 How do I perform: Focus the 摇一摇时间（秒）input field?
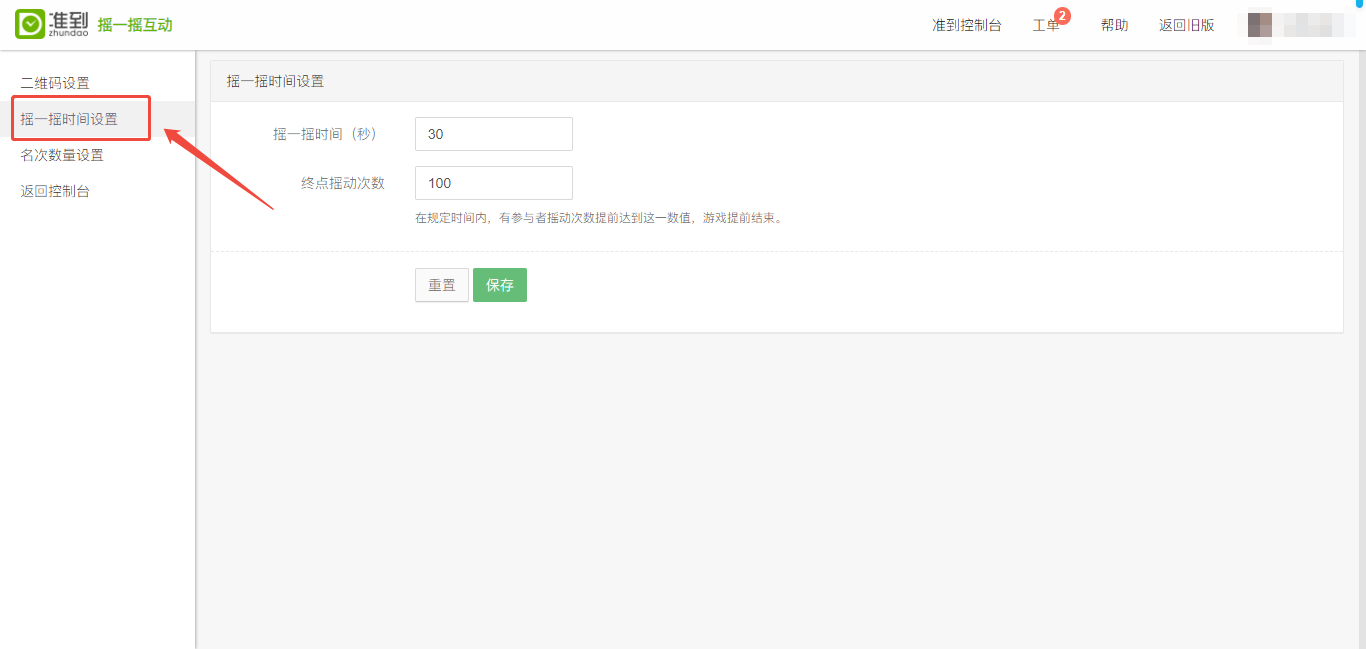point(493,134)
